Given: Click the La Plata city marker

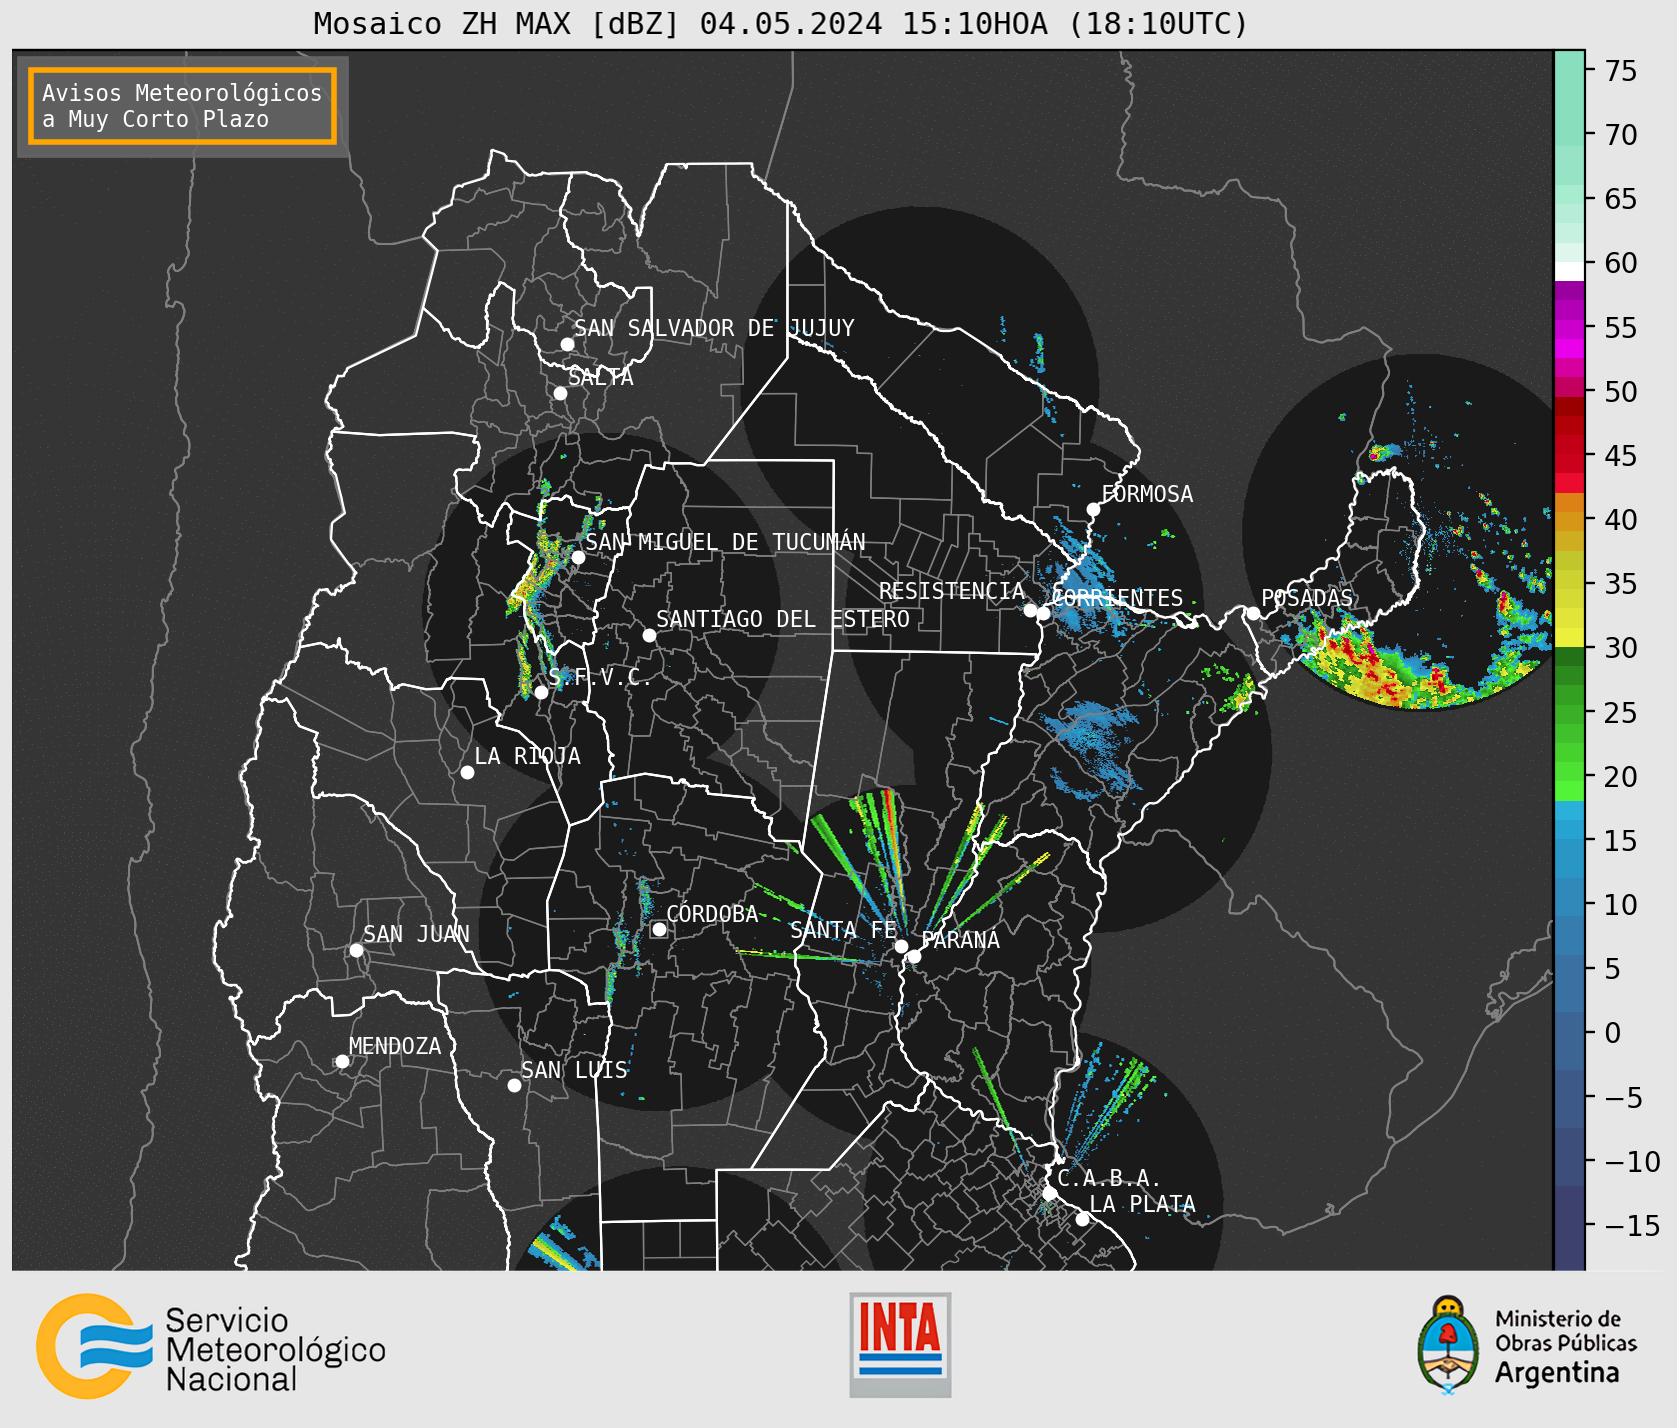Looking at the screenshot, I should coord(1082,1219).
